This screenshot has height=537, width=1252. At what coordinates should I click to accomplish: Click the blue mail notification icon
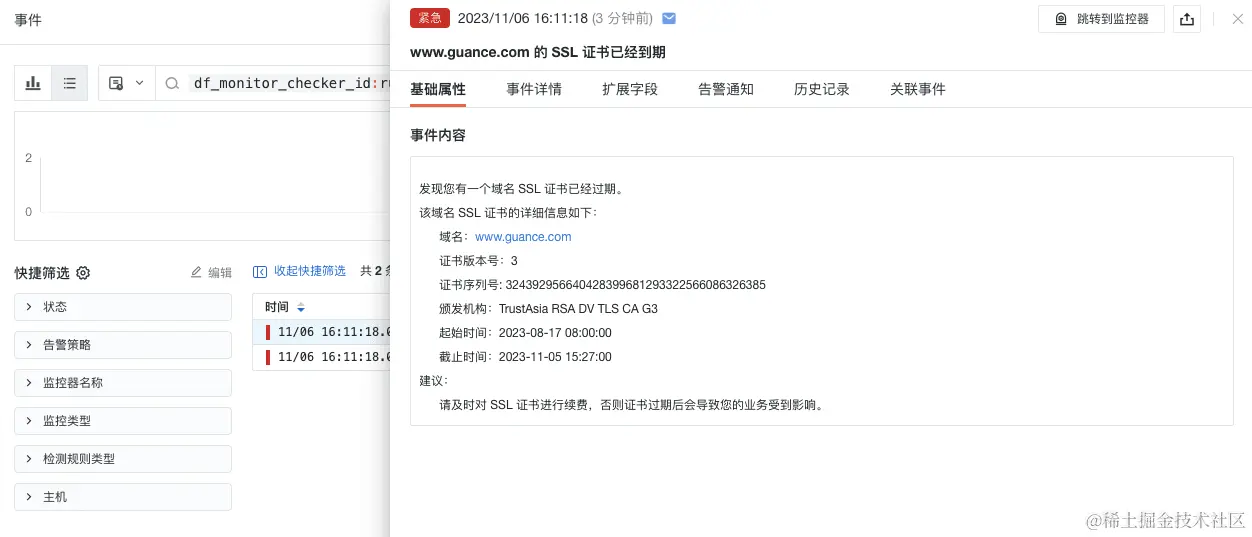(669, 18)
